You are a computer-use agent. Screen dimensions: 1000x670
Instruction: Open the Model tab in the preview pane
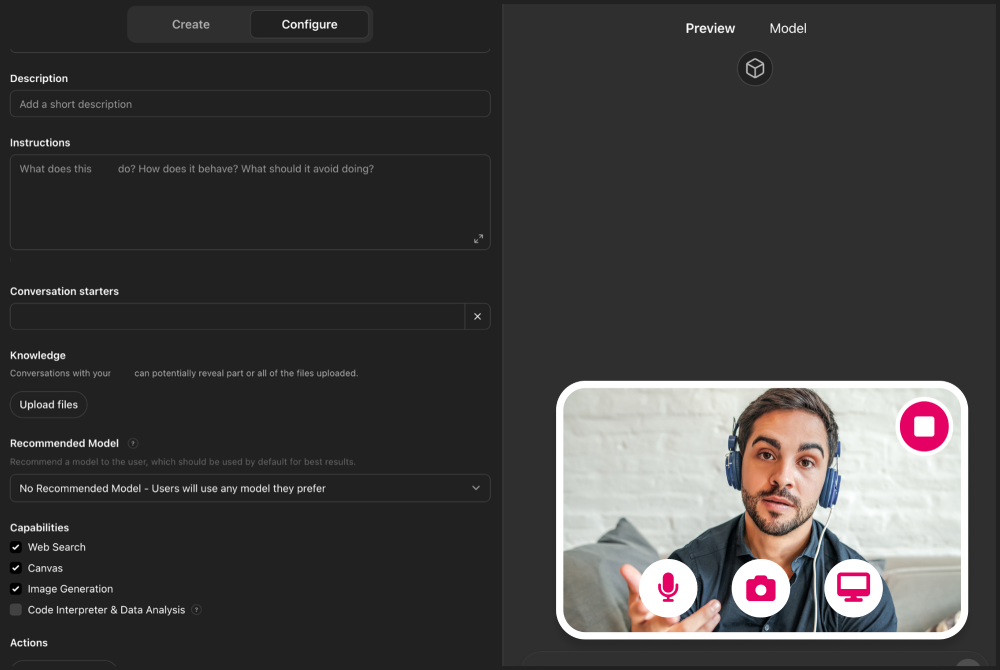[787, 28]
